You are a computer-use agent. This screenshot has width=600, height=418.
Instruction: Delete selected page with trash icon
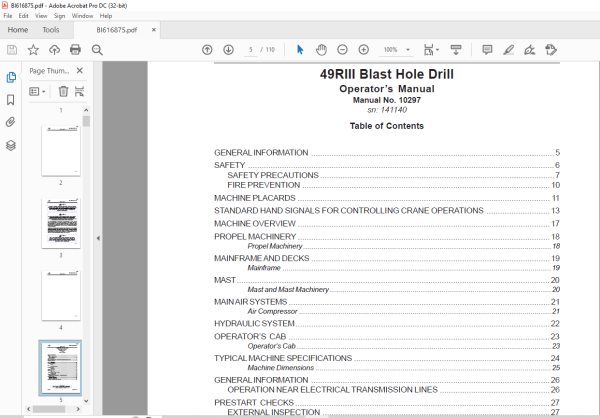click(x=63, y=91)
